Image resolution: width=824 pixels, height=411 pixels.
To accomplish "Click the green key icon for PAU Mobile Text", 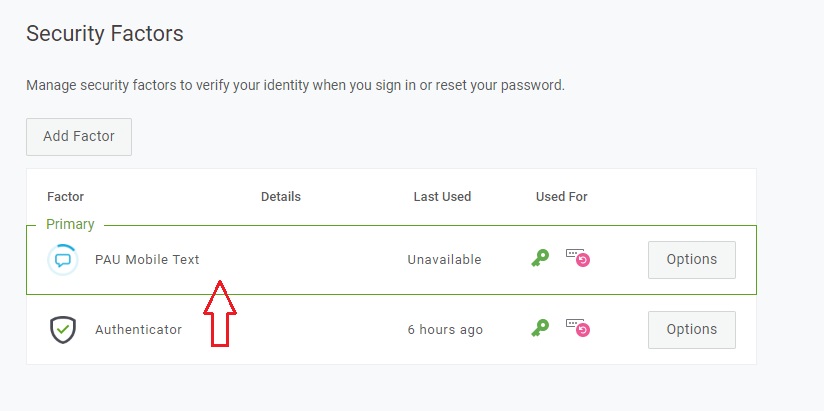I will click(x=540, y=258).
